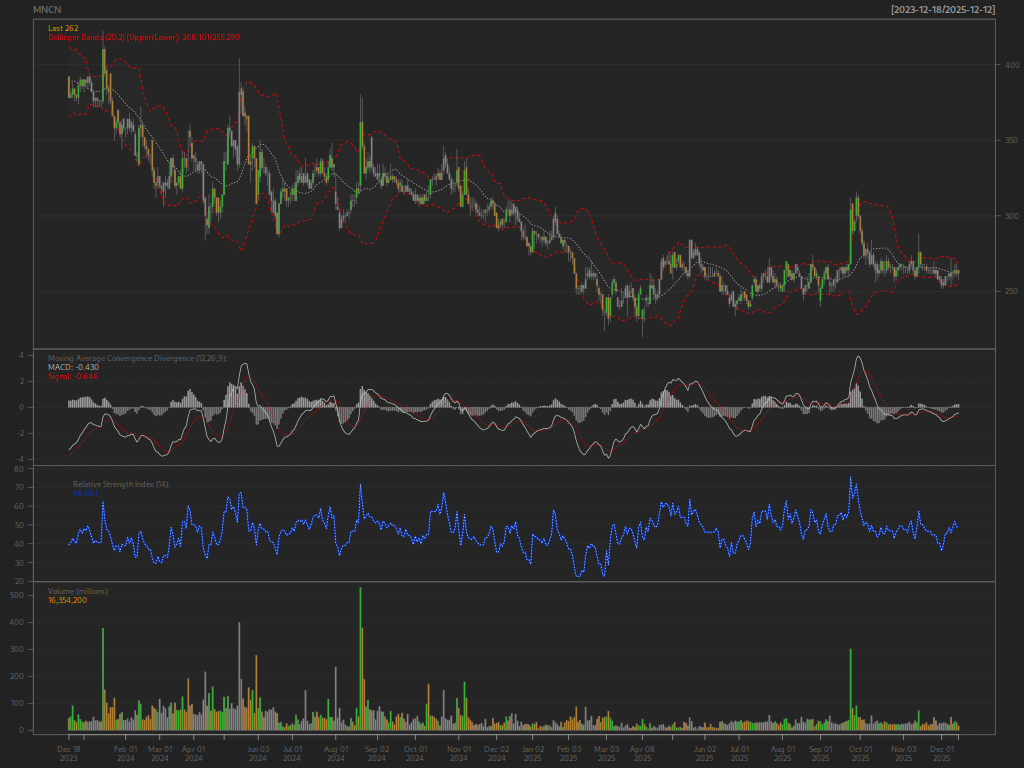Select the orange volume figure 16,354,200
1024x768 pixels.
click(x=67, y=600)
